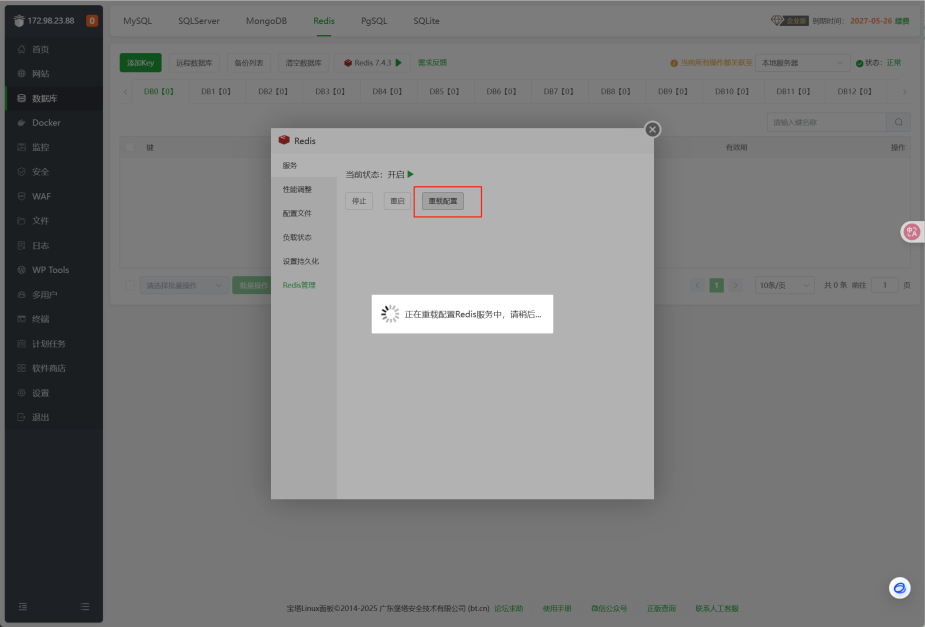Open 性能调整 in the Redis dialog
The width and height of the screenshot is (925, 627).
point(304,189)
